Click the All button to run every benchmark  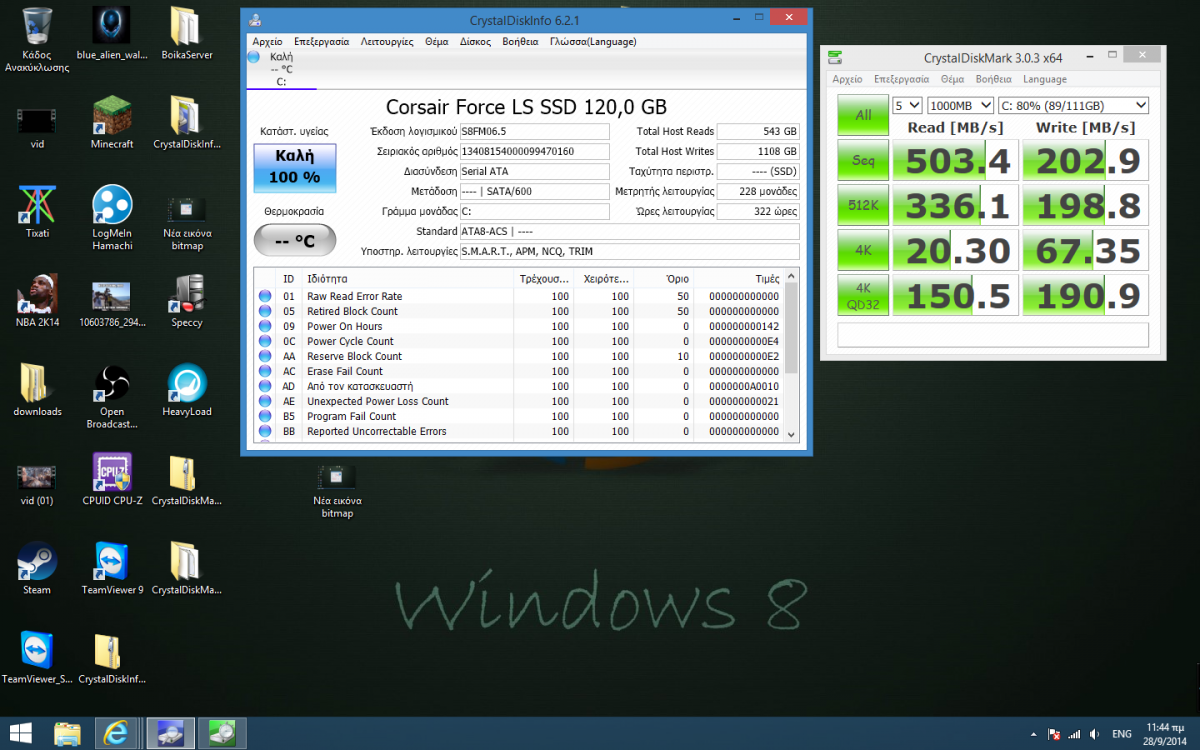[862, 115]
